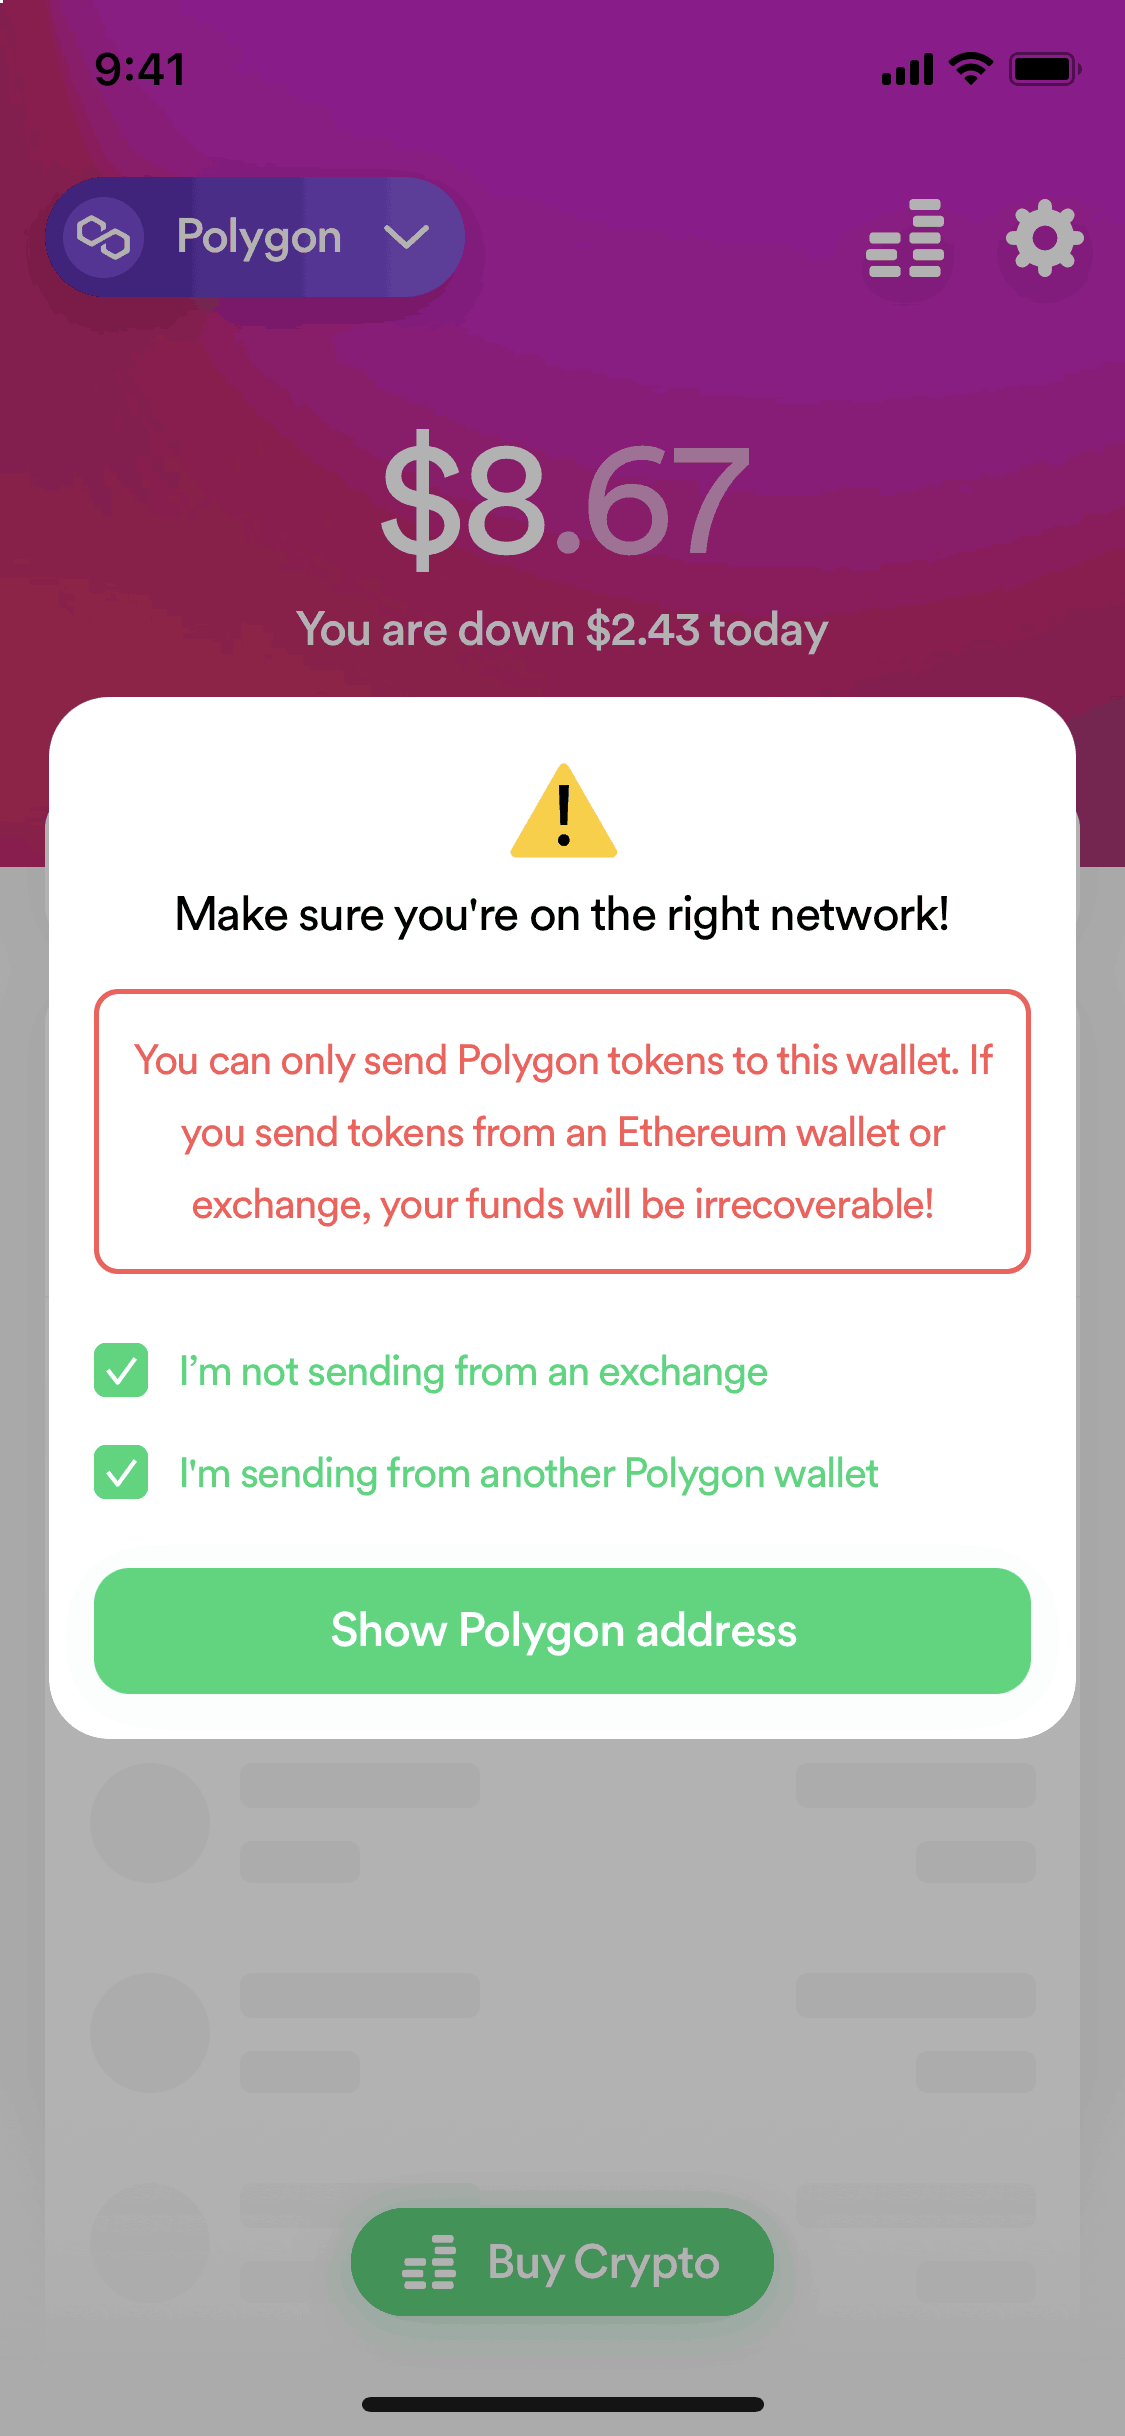Tap the yellow warning triangle icon
Screen dimensions: 1125x2436
coord(564,811)
